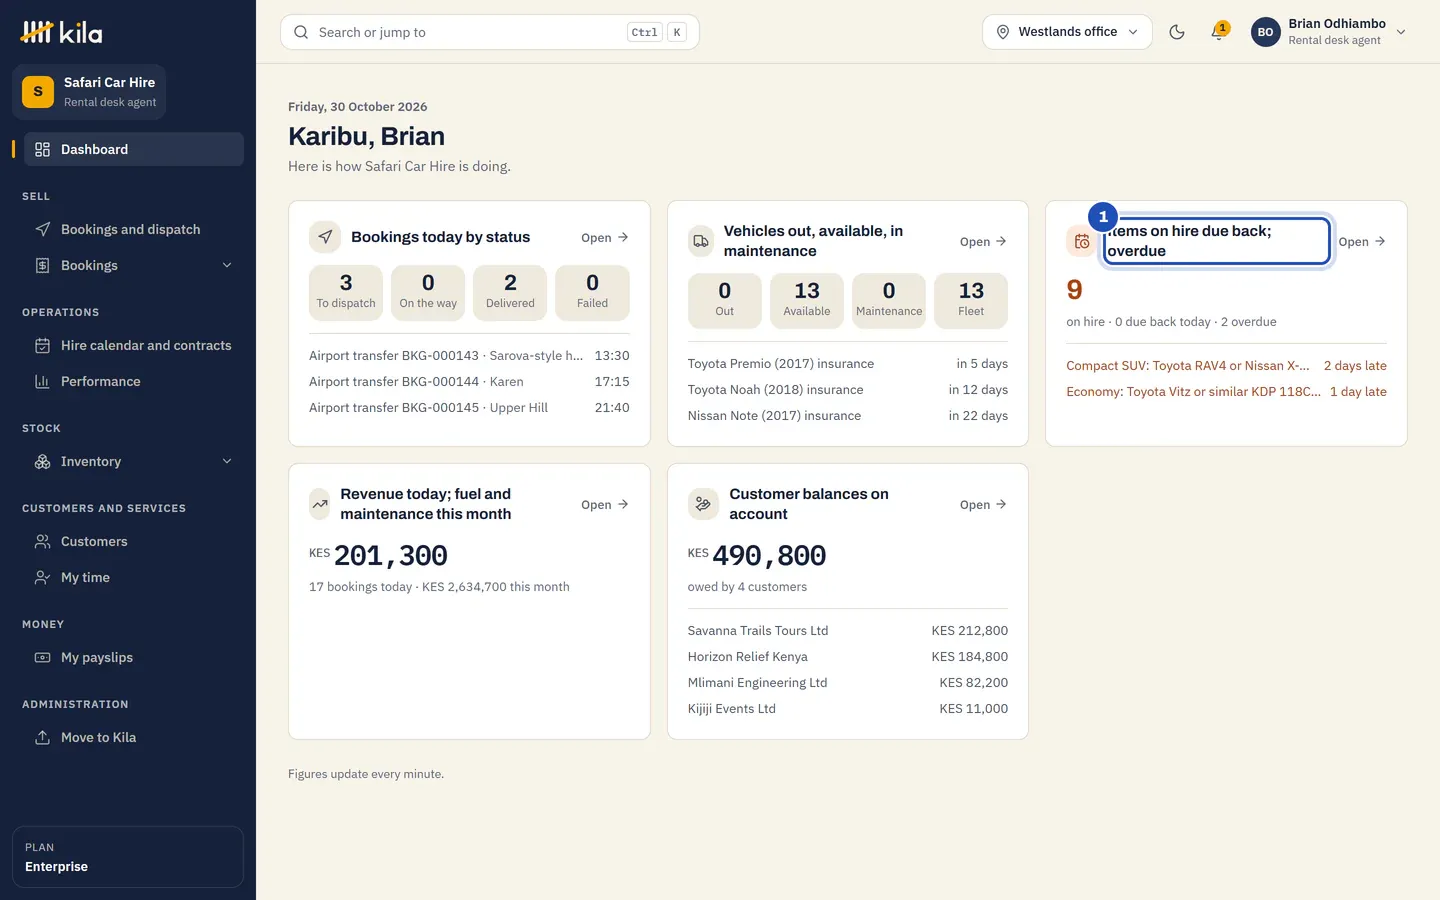Click the calendar-clock icon on overdue card

tap(1082, 241)
